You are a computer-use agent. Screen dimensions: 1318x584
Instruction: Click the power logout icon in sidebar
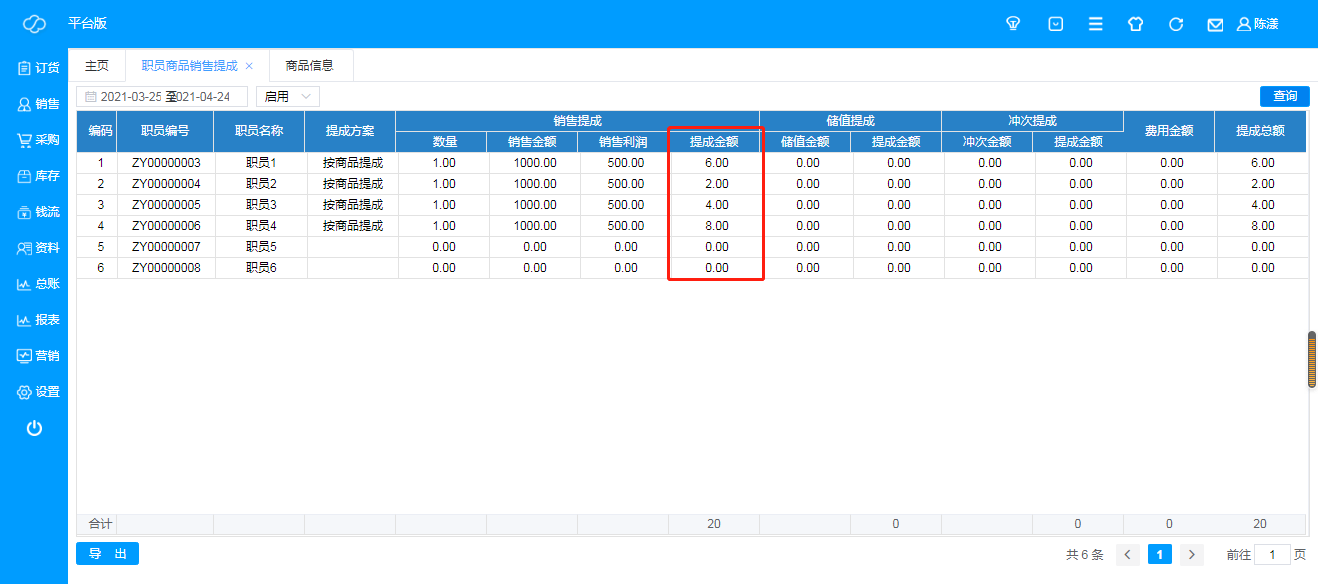coord(34,428)
